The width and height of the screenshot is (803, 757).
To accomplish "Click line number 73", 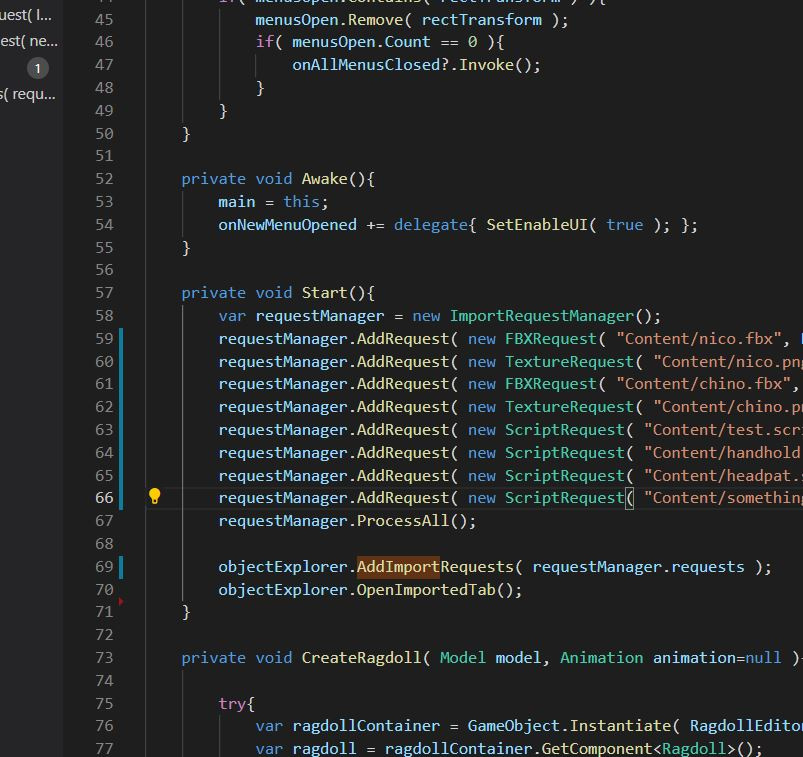I will tap(104, 658).
